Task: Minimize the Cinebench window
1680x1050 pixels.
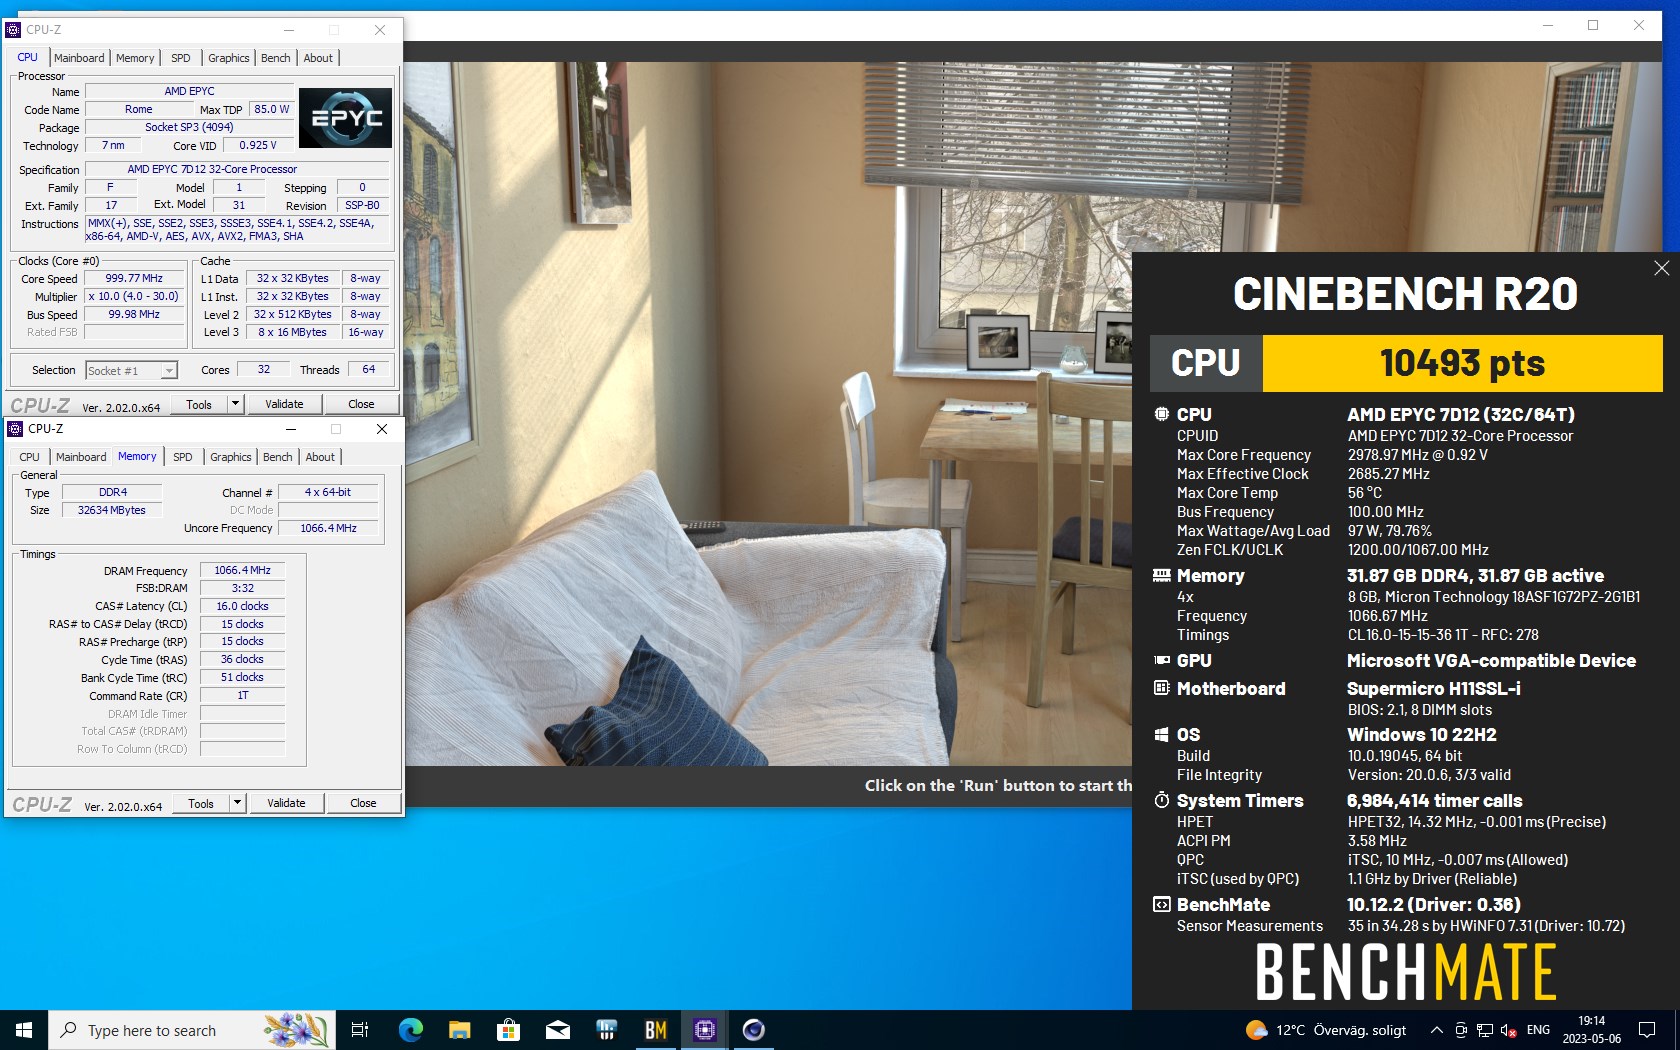Action: 1548,26
